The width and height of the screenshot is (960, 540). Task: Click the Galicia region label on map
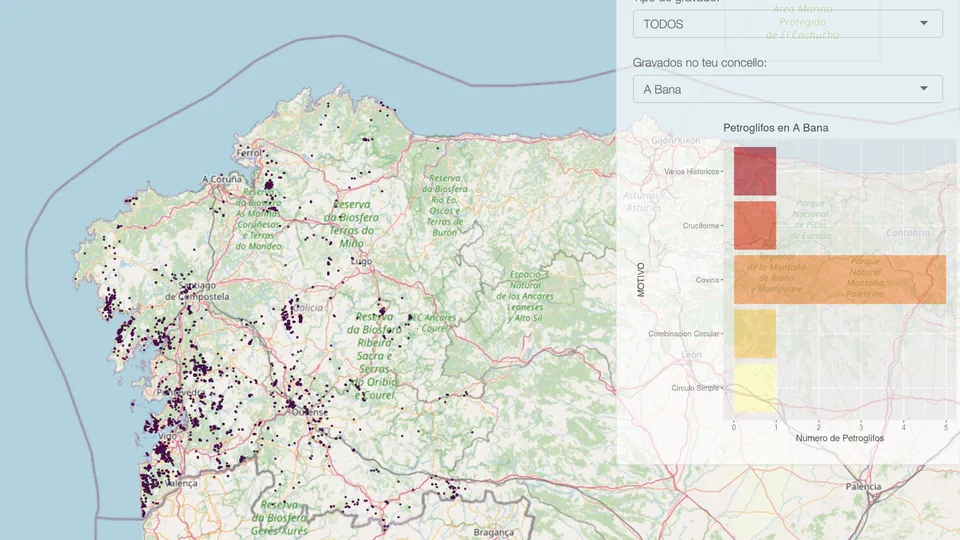tap(308, 307)
